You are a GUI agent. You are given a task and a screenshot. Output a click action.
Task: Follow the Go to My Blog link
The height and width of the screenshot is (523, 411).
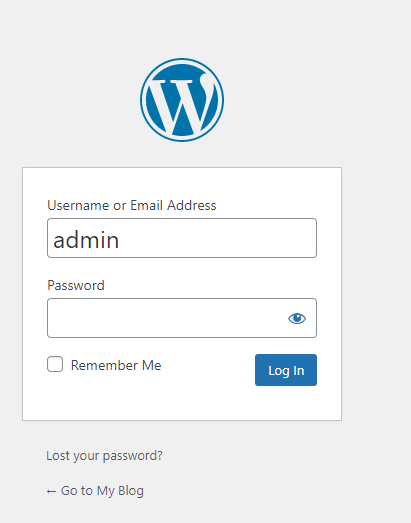point(95,491)
